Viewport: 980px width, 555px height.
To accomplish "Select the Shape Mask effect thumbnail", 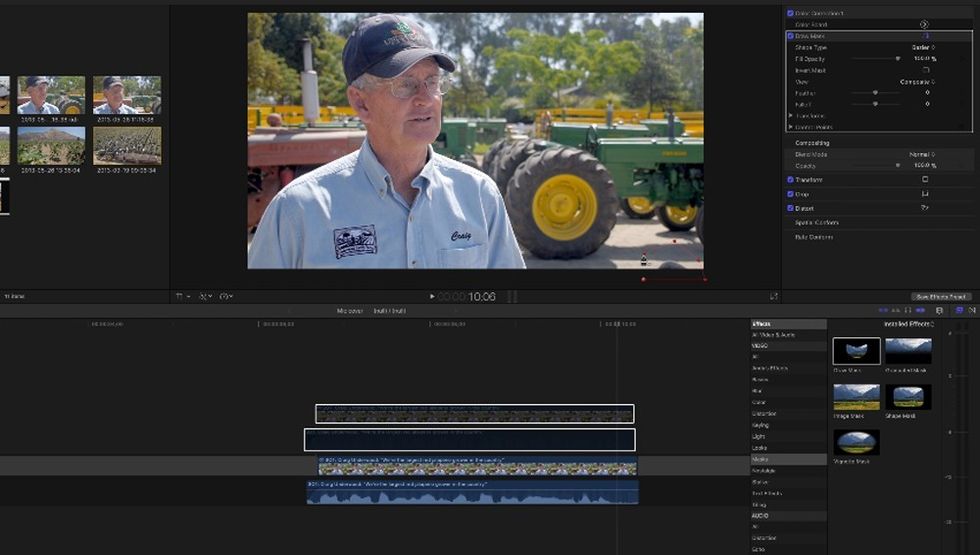I will click(908, 397).
